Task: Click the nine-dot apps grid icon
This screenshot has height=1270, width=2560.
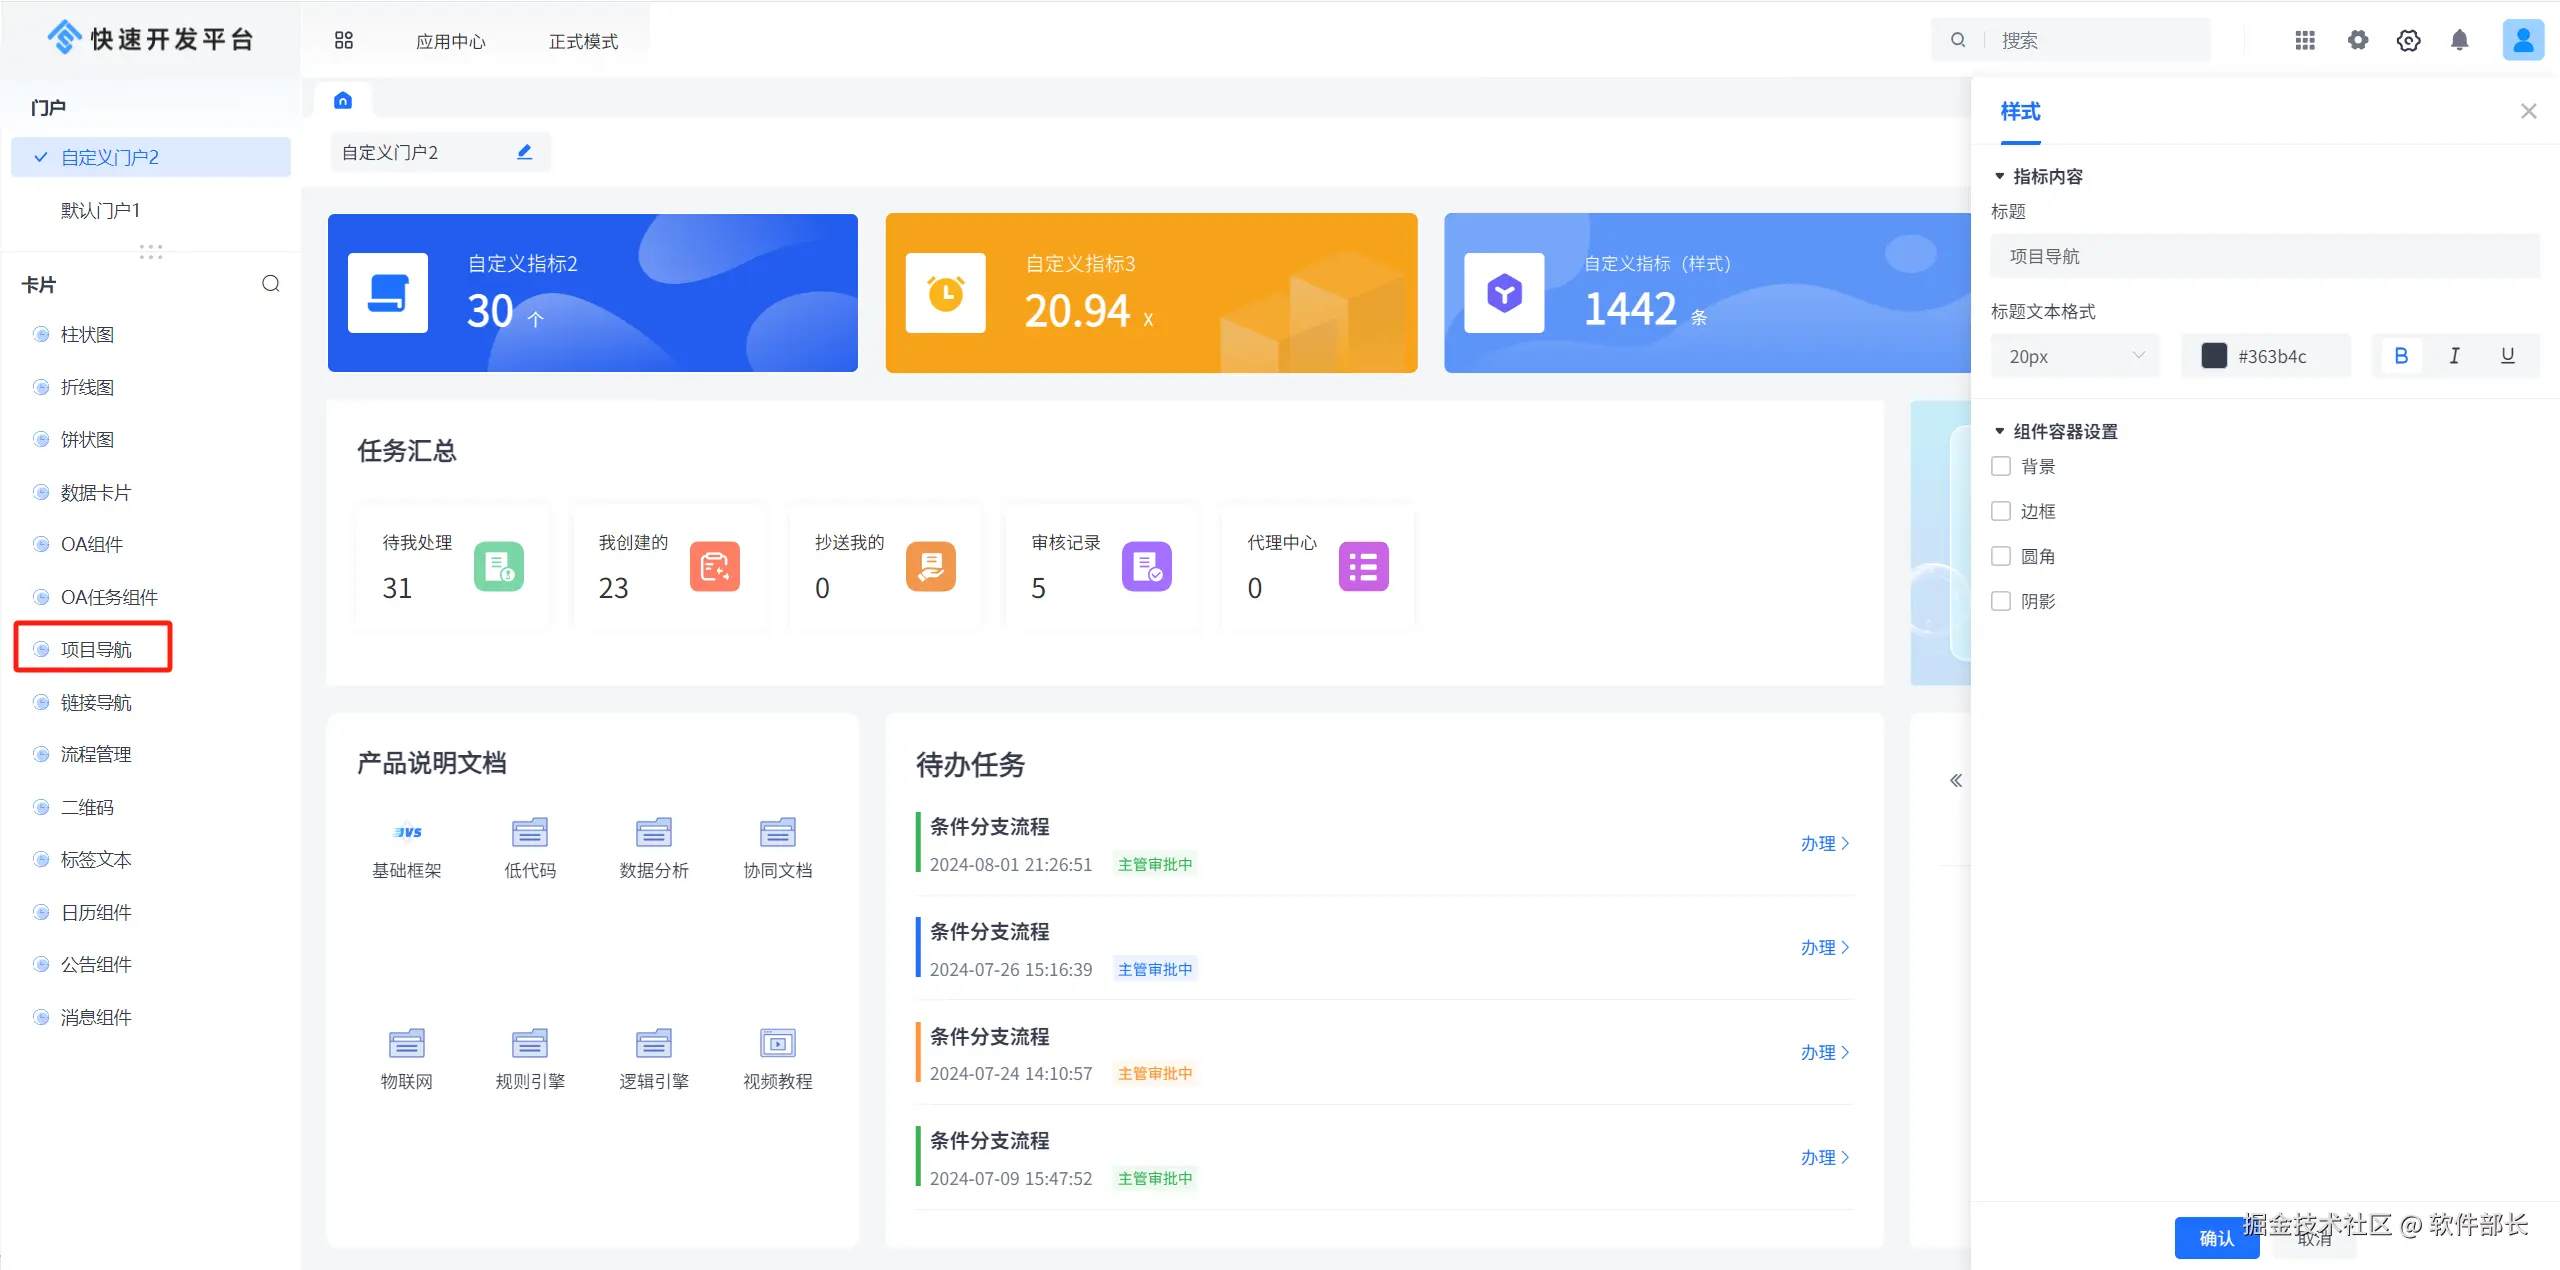Action: (2304, 40)
